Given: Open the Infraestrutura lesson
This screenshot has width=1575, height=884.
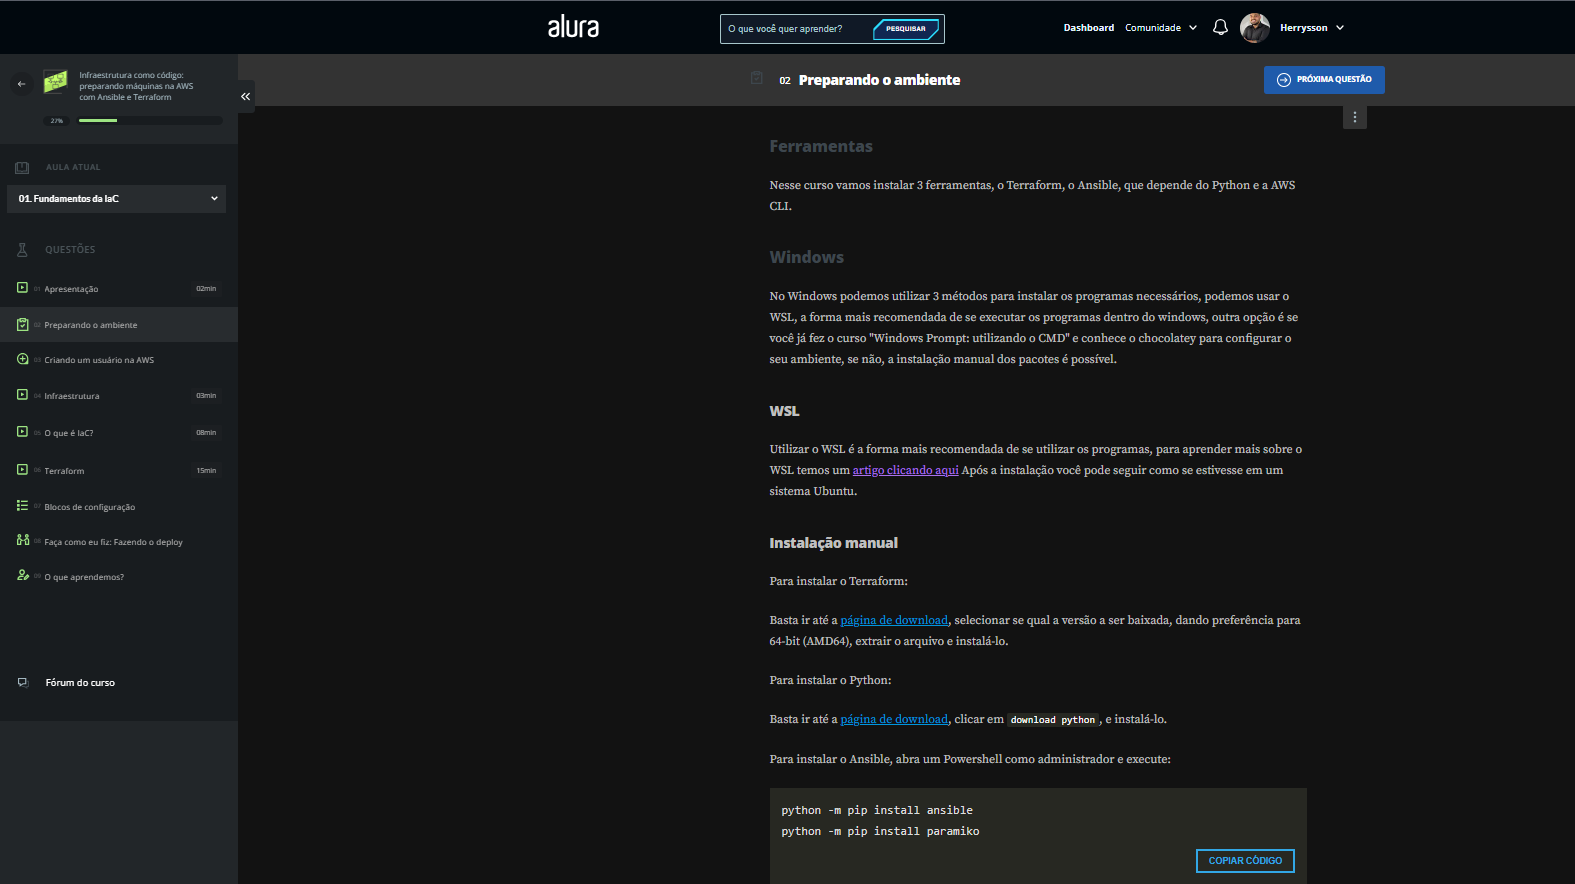Looking at the screenshot, I should click(72, 396).
